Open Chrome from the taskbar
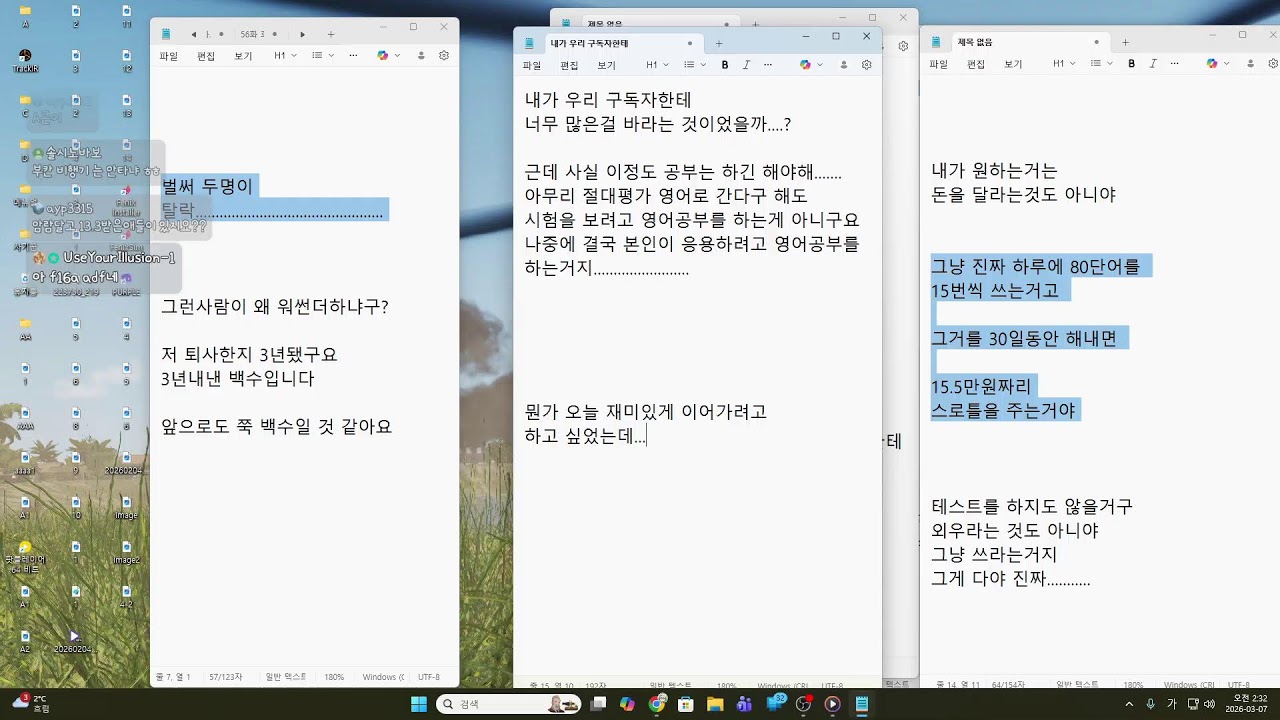This screenshot has height=720, width=1280. click(656, 704)
